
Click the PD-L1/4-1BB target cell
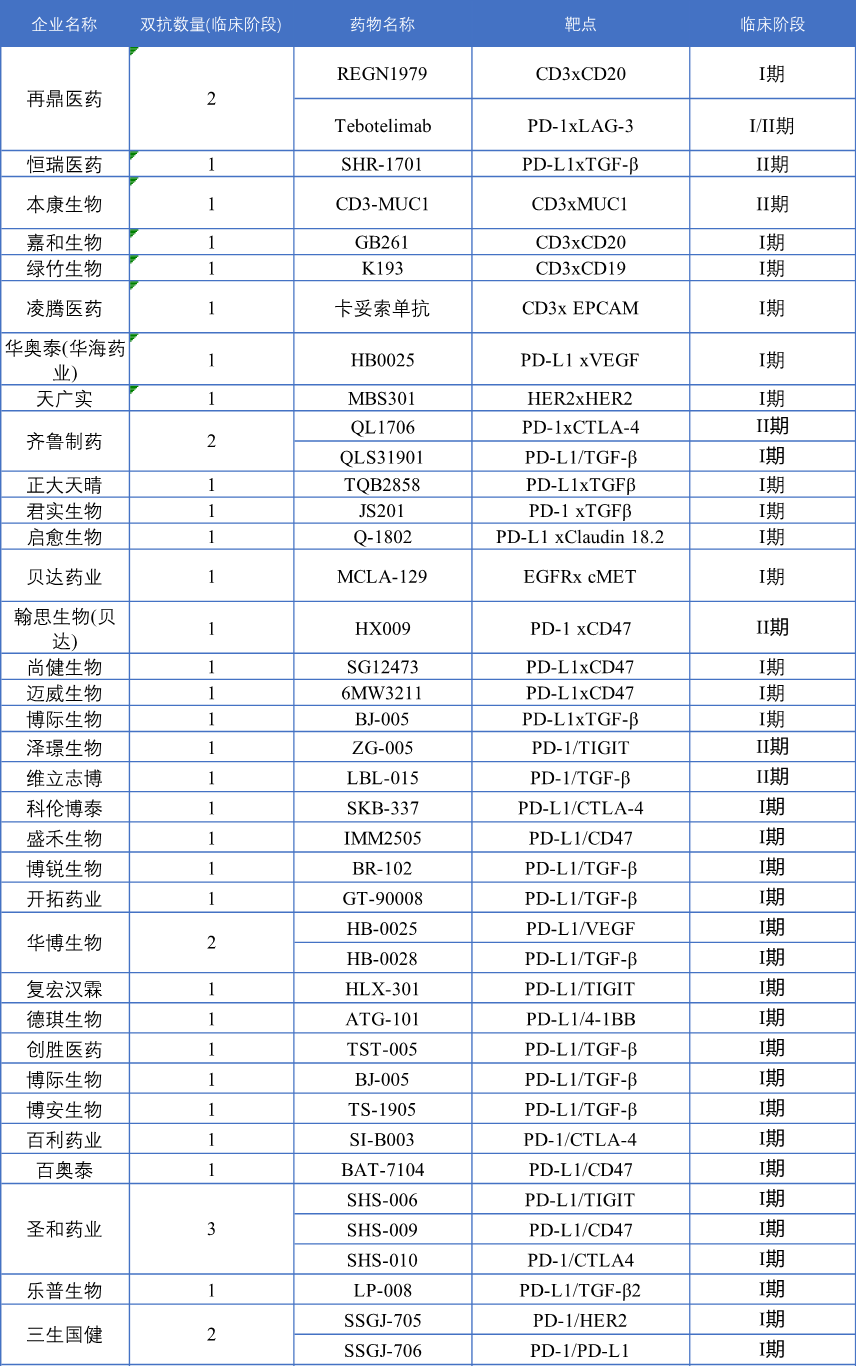point(581,1018)
